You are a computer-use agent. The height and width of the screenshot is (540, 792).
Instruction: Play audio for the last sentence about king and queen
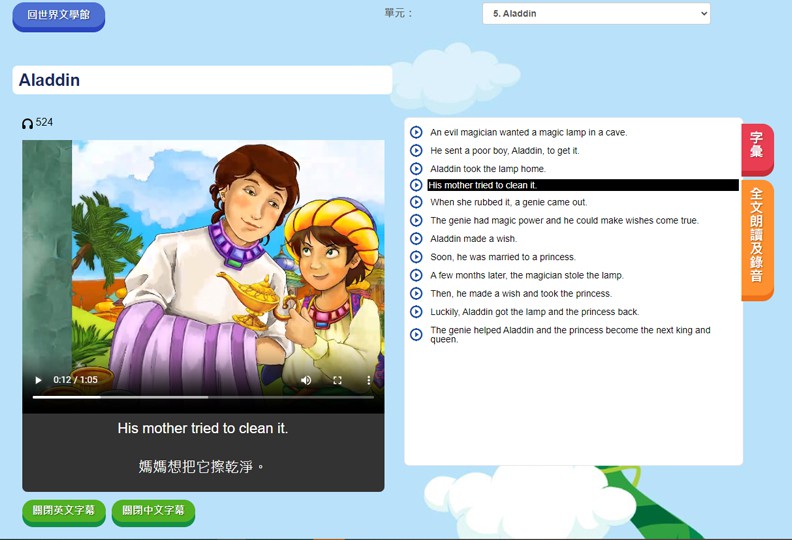pos(416,335)
